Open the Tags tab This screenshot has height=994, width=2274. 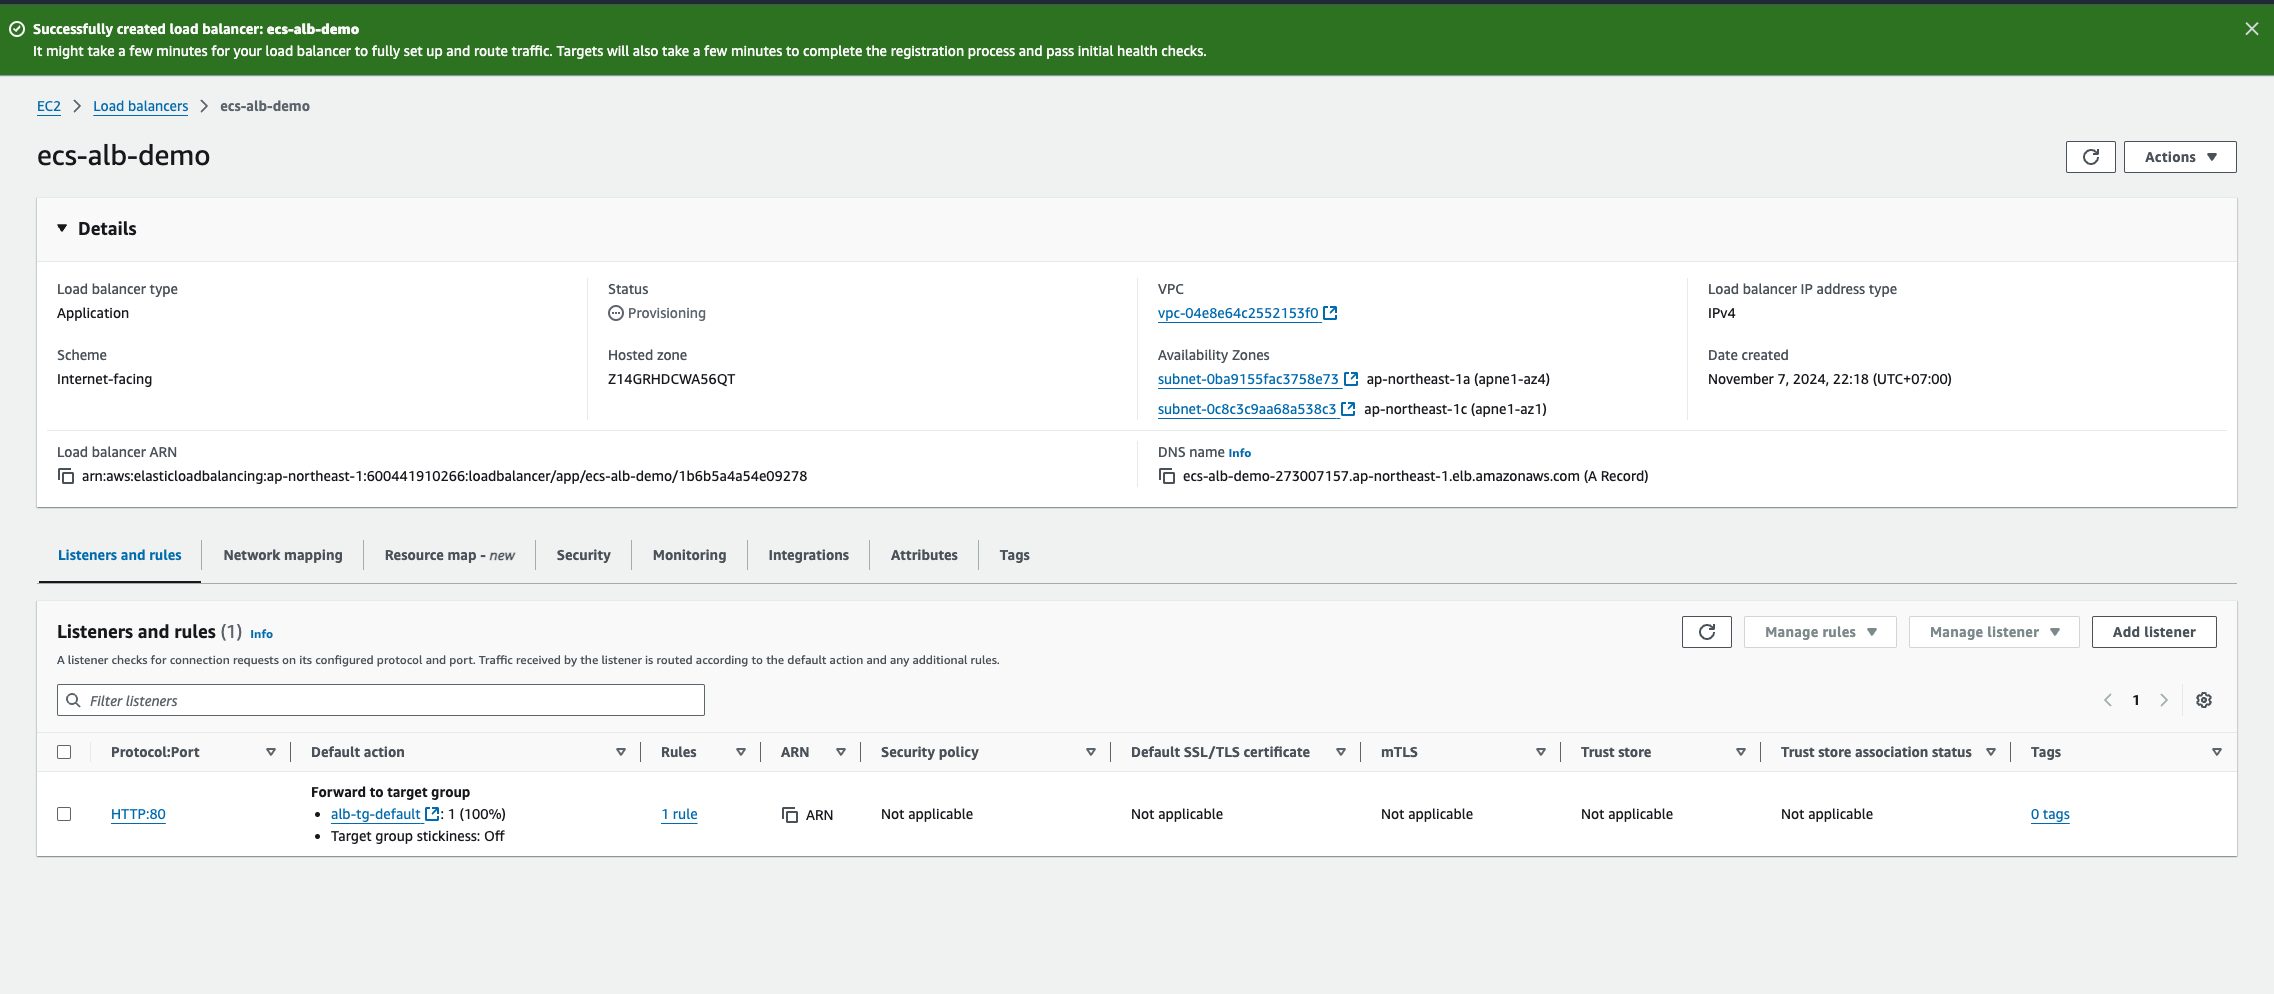1014,555
